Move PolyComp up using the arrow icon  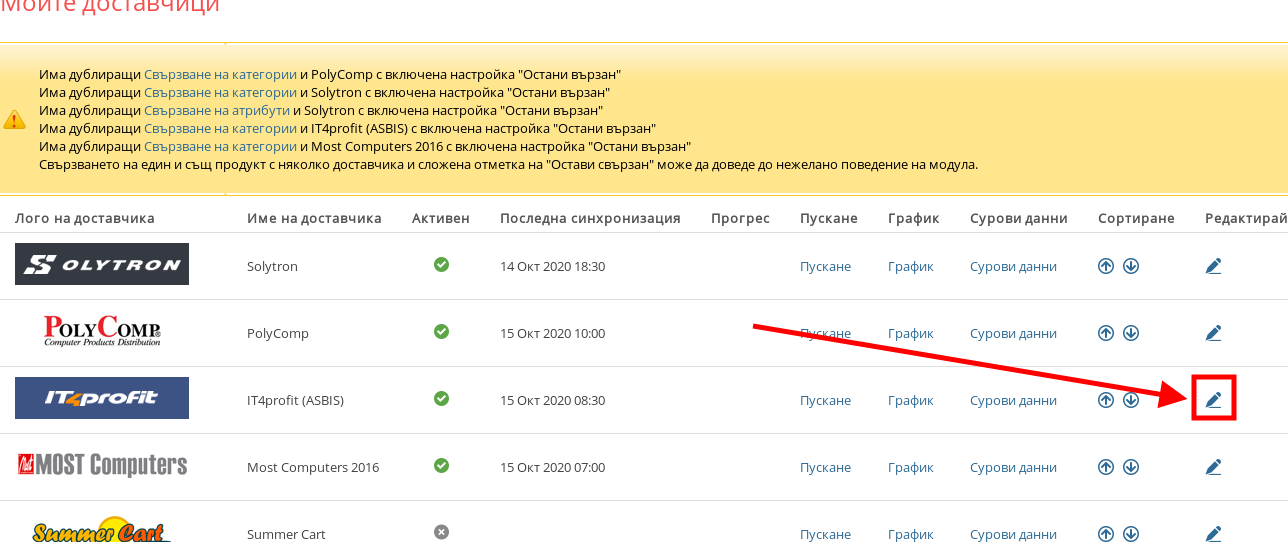pos(1106,333)
